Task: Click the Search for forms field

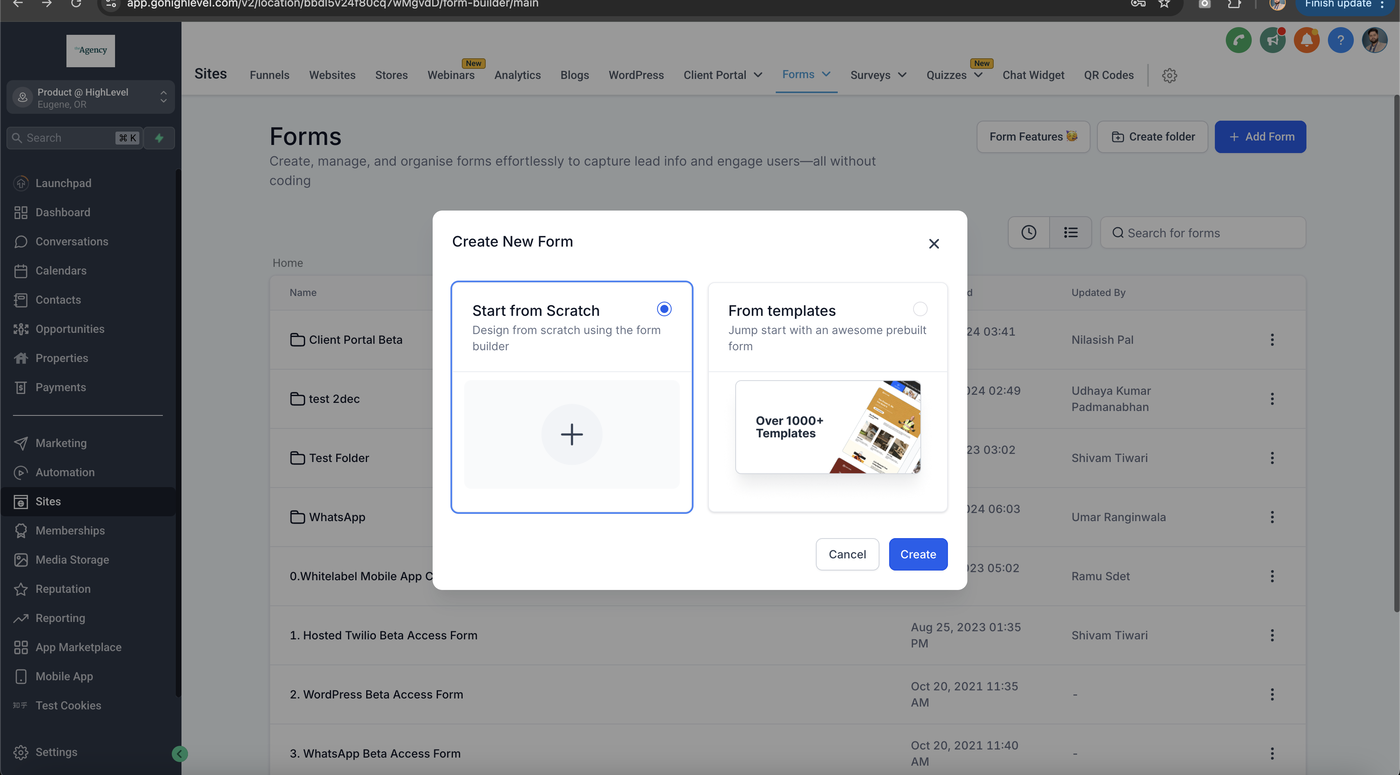Action: [x=1203, y=233]
